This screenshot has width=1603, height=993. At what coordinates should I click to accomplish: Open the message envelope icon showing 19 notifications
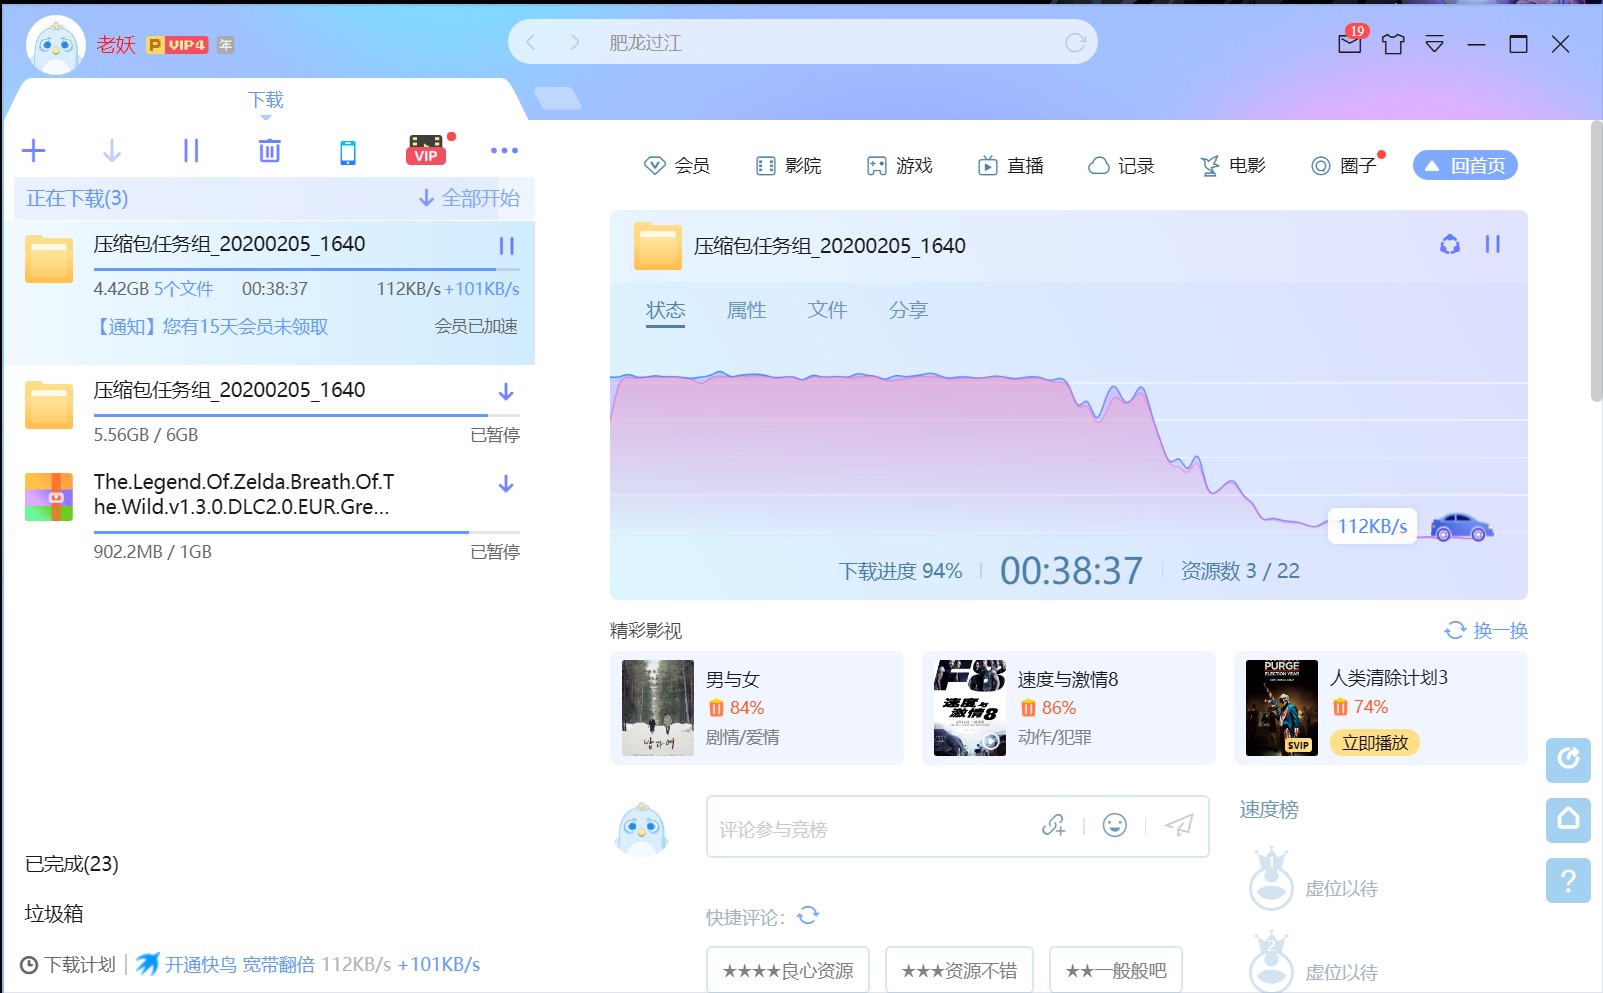(1349, 44)
